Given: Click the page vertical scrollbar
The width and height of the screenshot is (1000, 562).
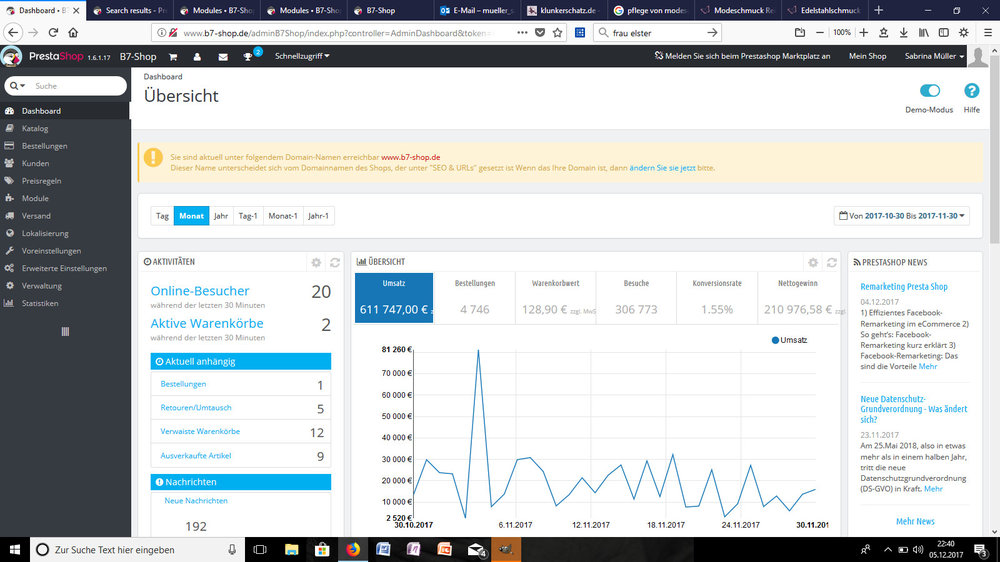Looking at the screenshot, I should click(995, 147).
